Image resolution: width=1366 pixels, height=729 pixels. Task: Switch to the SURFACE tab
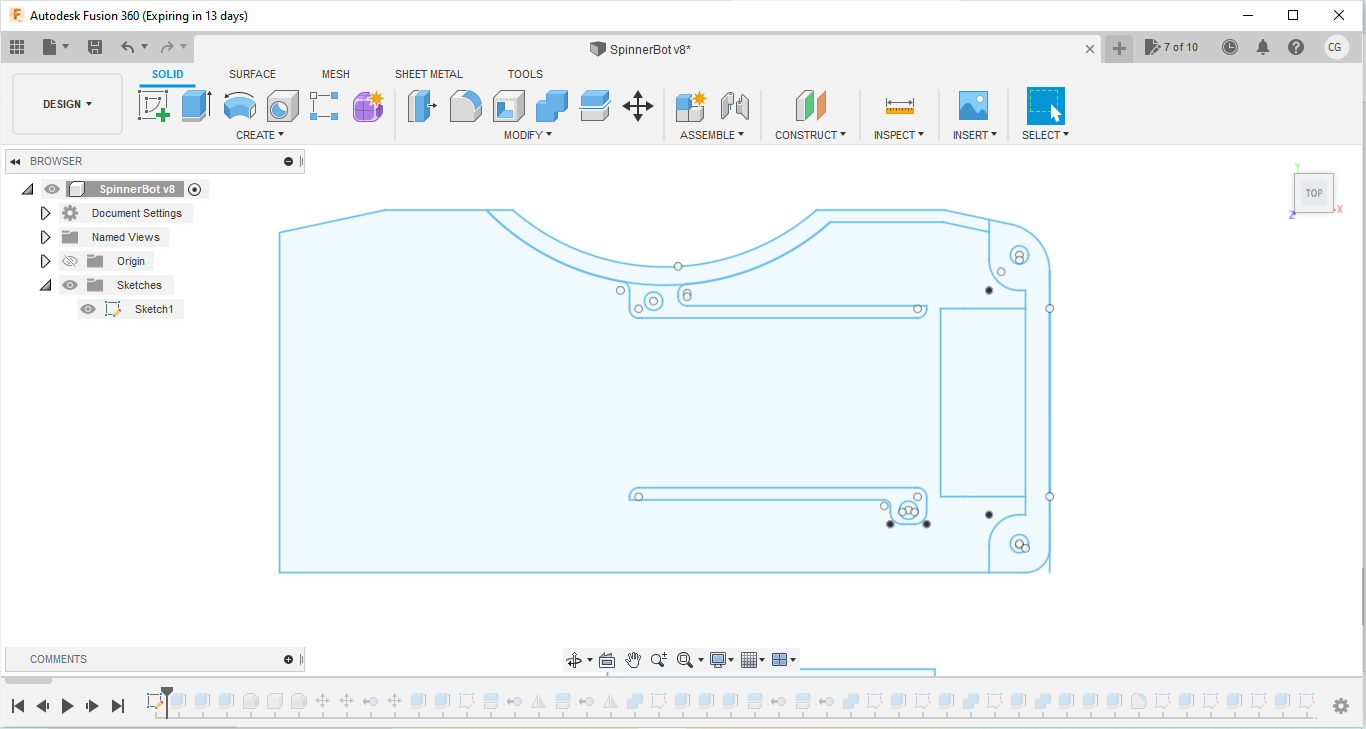(252, 74)
